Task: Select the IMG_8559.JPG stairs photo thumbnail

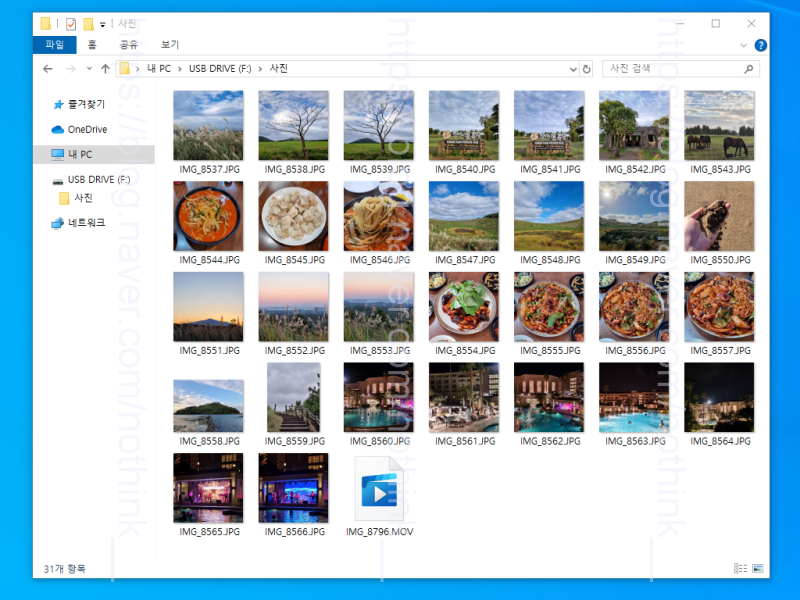Action: click(x=293, y=397)
